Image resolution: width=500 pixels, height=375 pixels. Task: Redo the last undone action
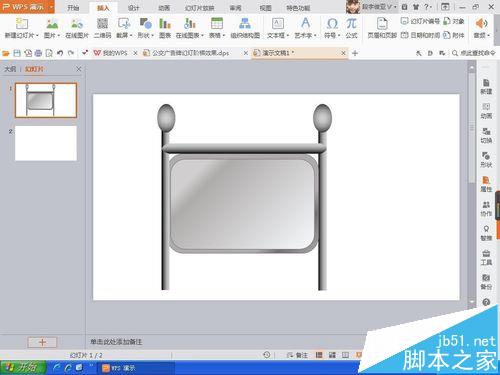click(71, 53)
